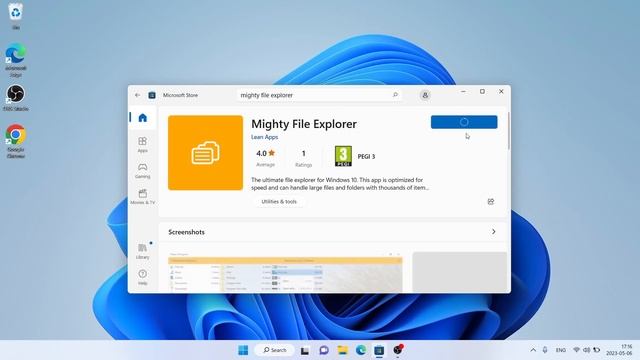
Task: Open Help in Store sidebar
Action: pos(142,277)
